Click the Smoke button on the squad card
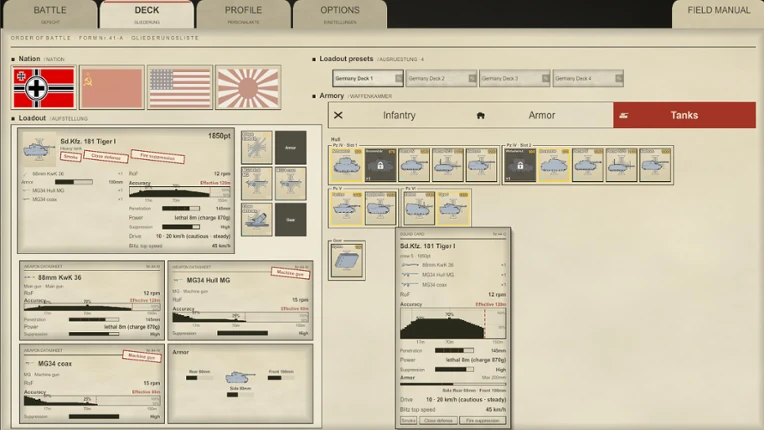764x430 pixels. (408, 420)
